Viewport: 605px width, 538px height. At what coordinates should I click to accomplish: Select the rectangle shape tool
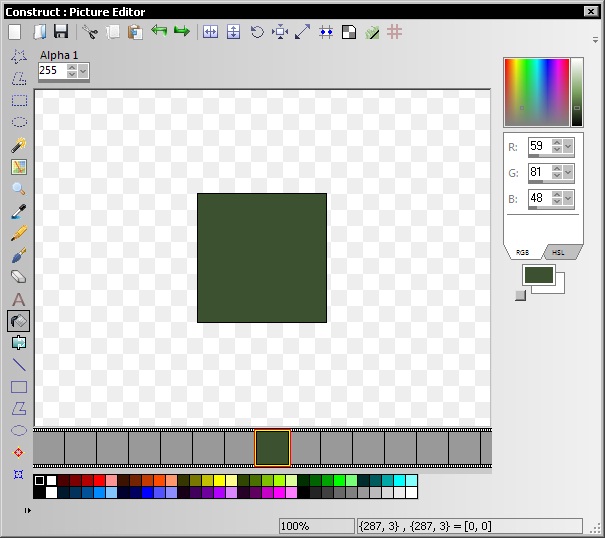click(x=19, y=387)
